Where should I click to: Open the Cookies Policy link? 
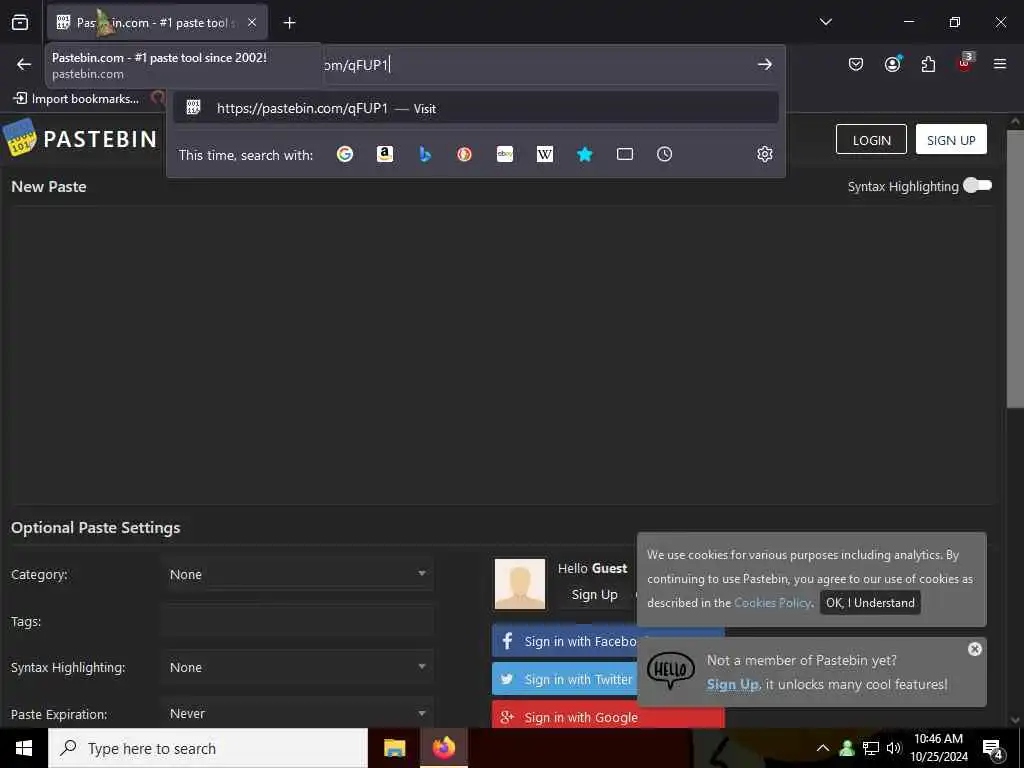tap(772, 603)
